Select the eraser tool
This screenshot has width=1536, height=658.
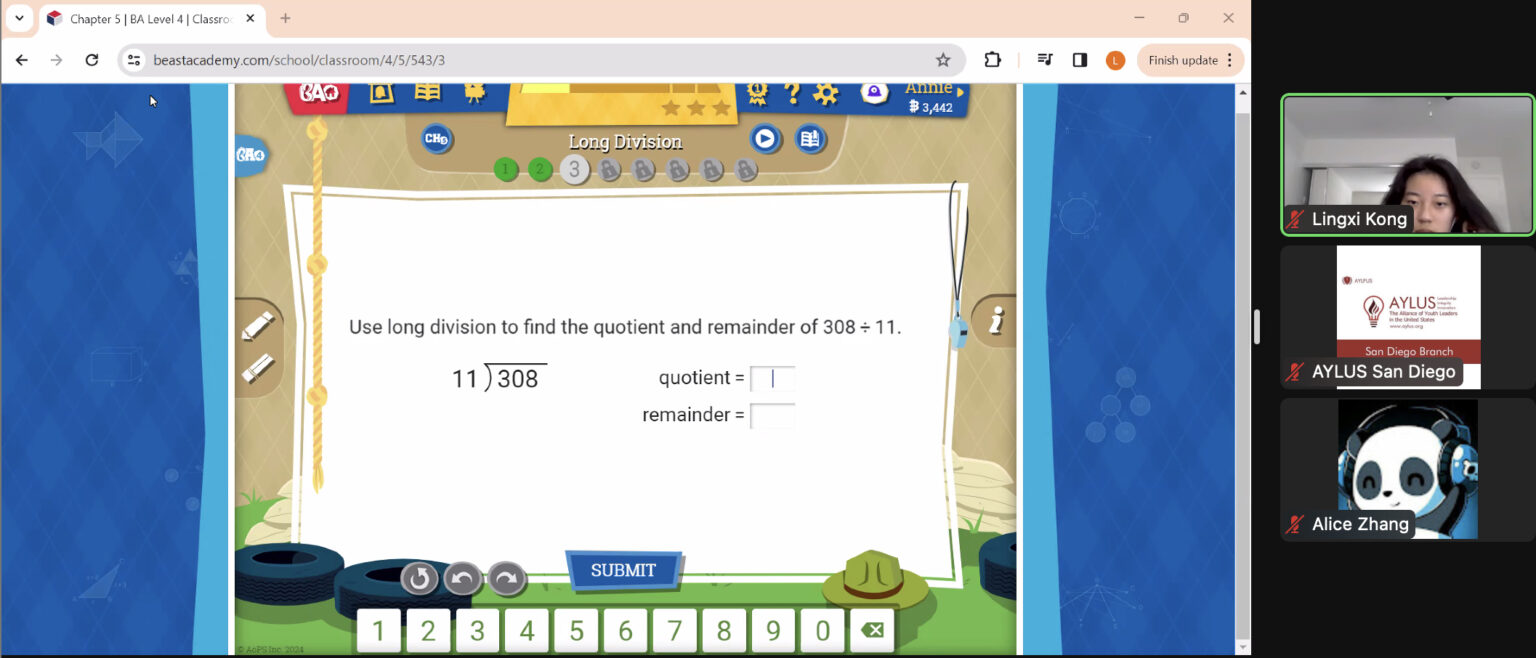tap(258, 369)
